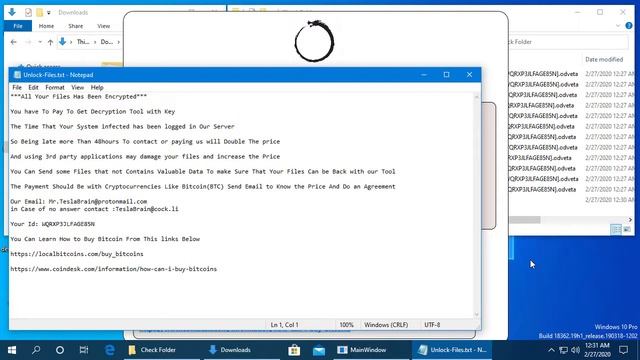
Task: Open Notepad Edit menu
Action: click(x=33, y=87)
